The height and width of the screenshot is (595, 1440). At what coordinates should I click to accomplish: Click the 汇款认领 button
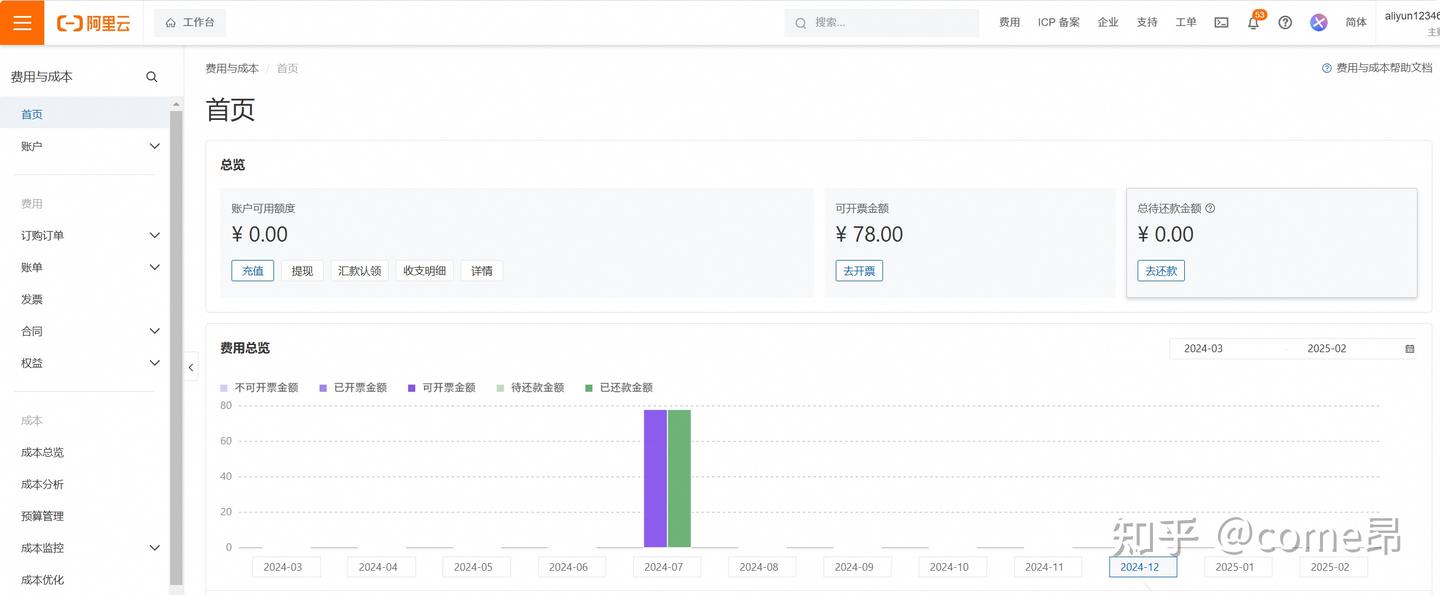pyautogui.click(x=360, y=271)
